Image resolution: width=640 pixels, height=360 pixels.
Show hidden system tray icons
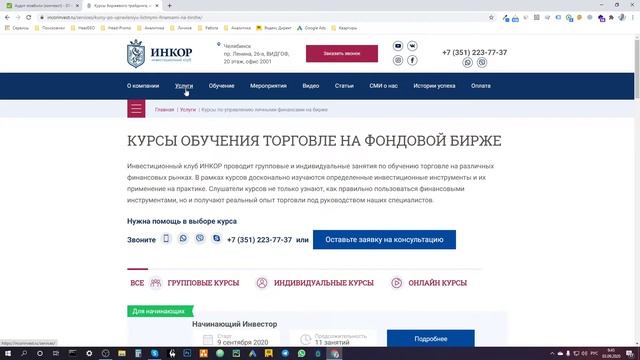click(552, 353)
